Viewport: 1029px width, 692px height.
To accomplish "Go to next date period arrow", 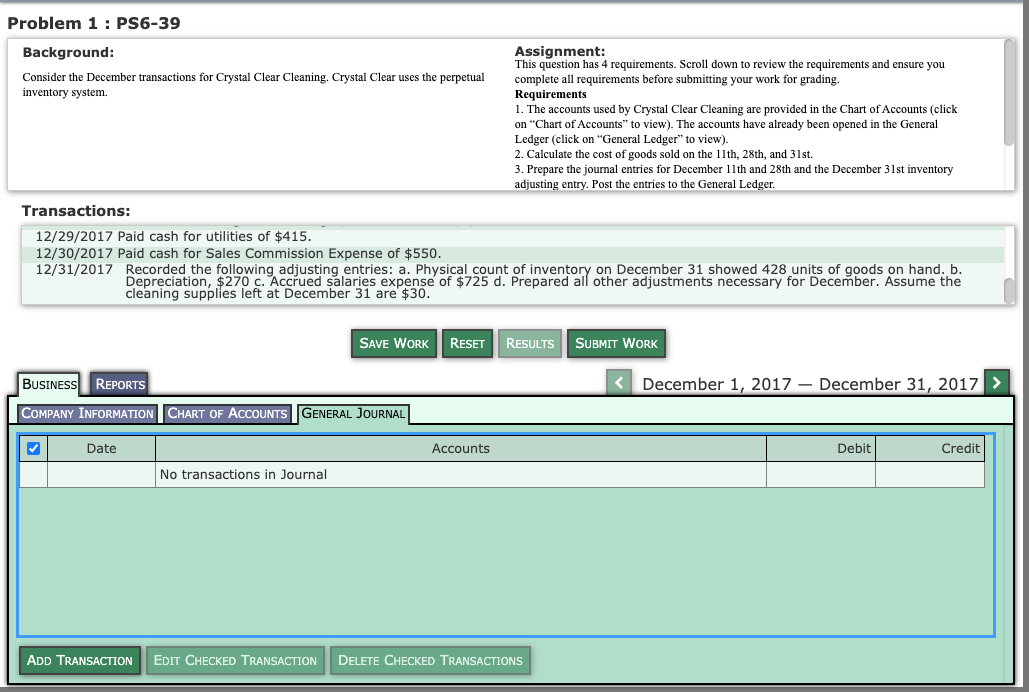I will 996,382.
